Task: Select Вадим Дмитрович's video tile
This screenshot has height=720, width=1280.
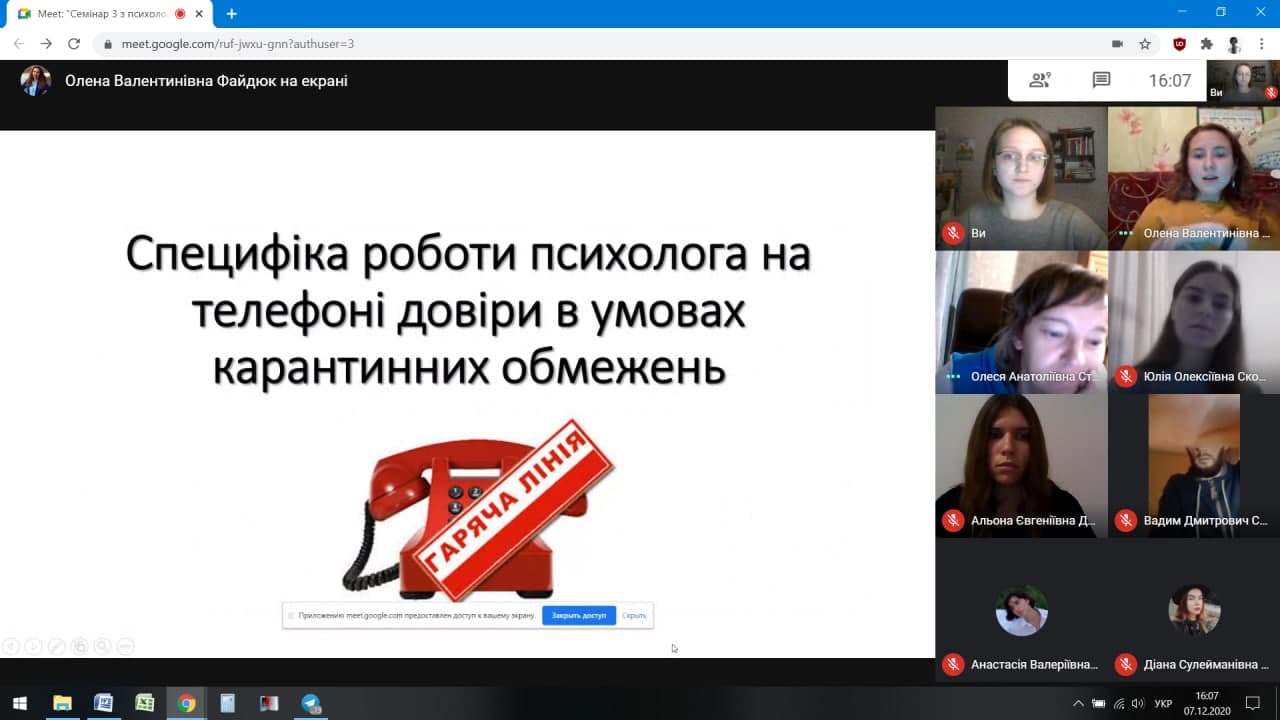Action: pos(1194,466)
